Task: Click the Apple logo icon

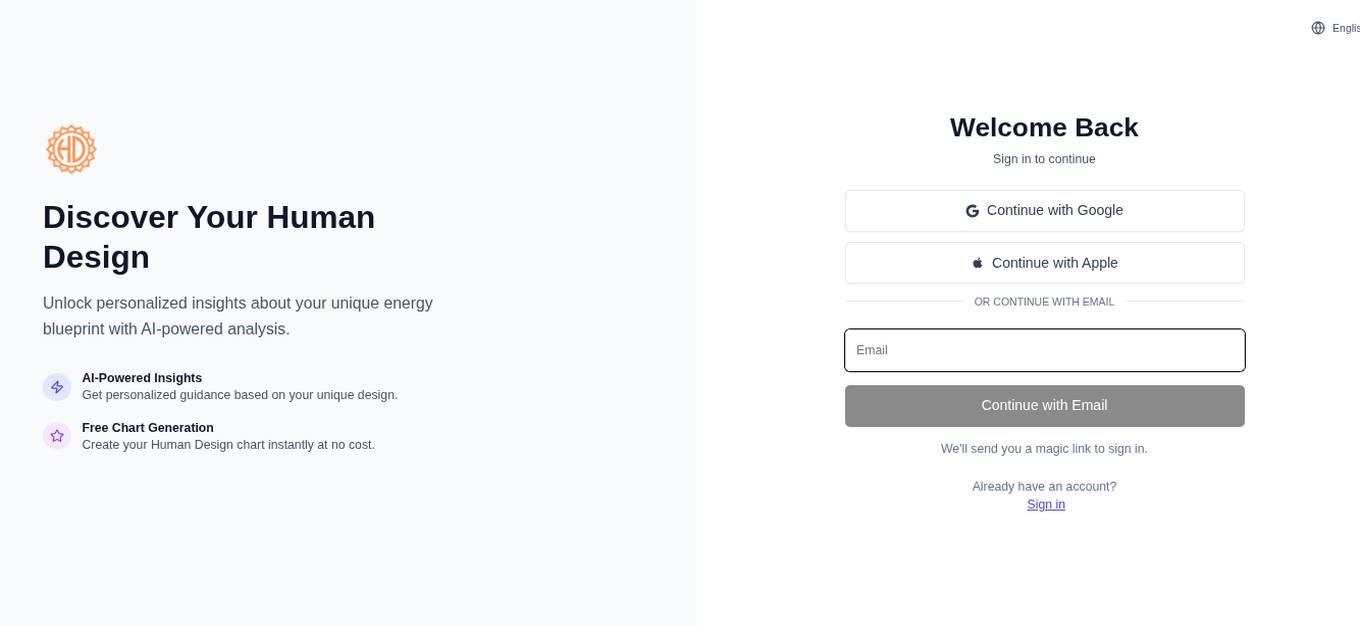Action: (x=977, y=262)
